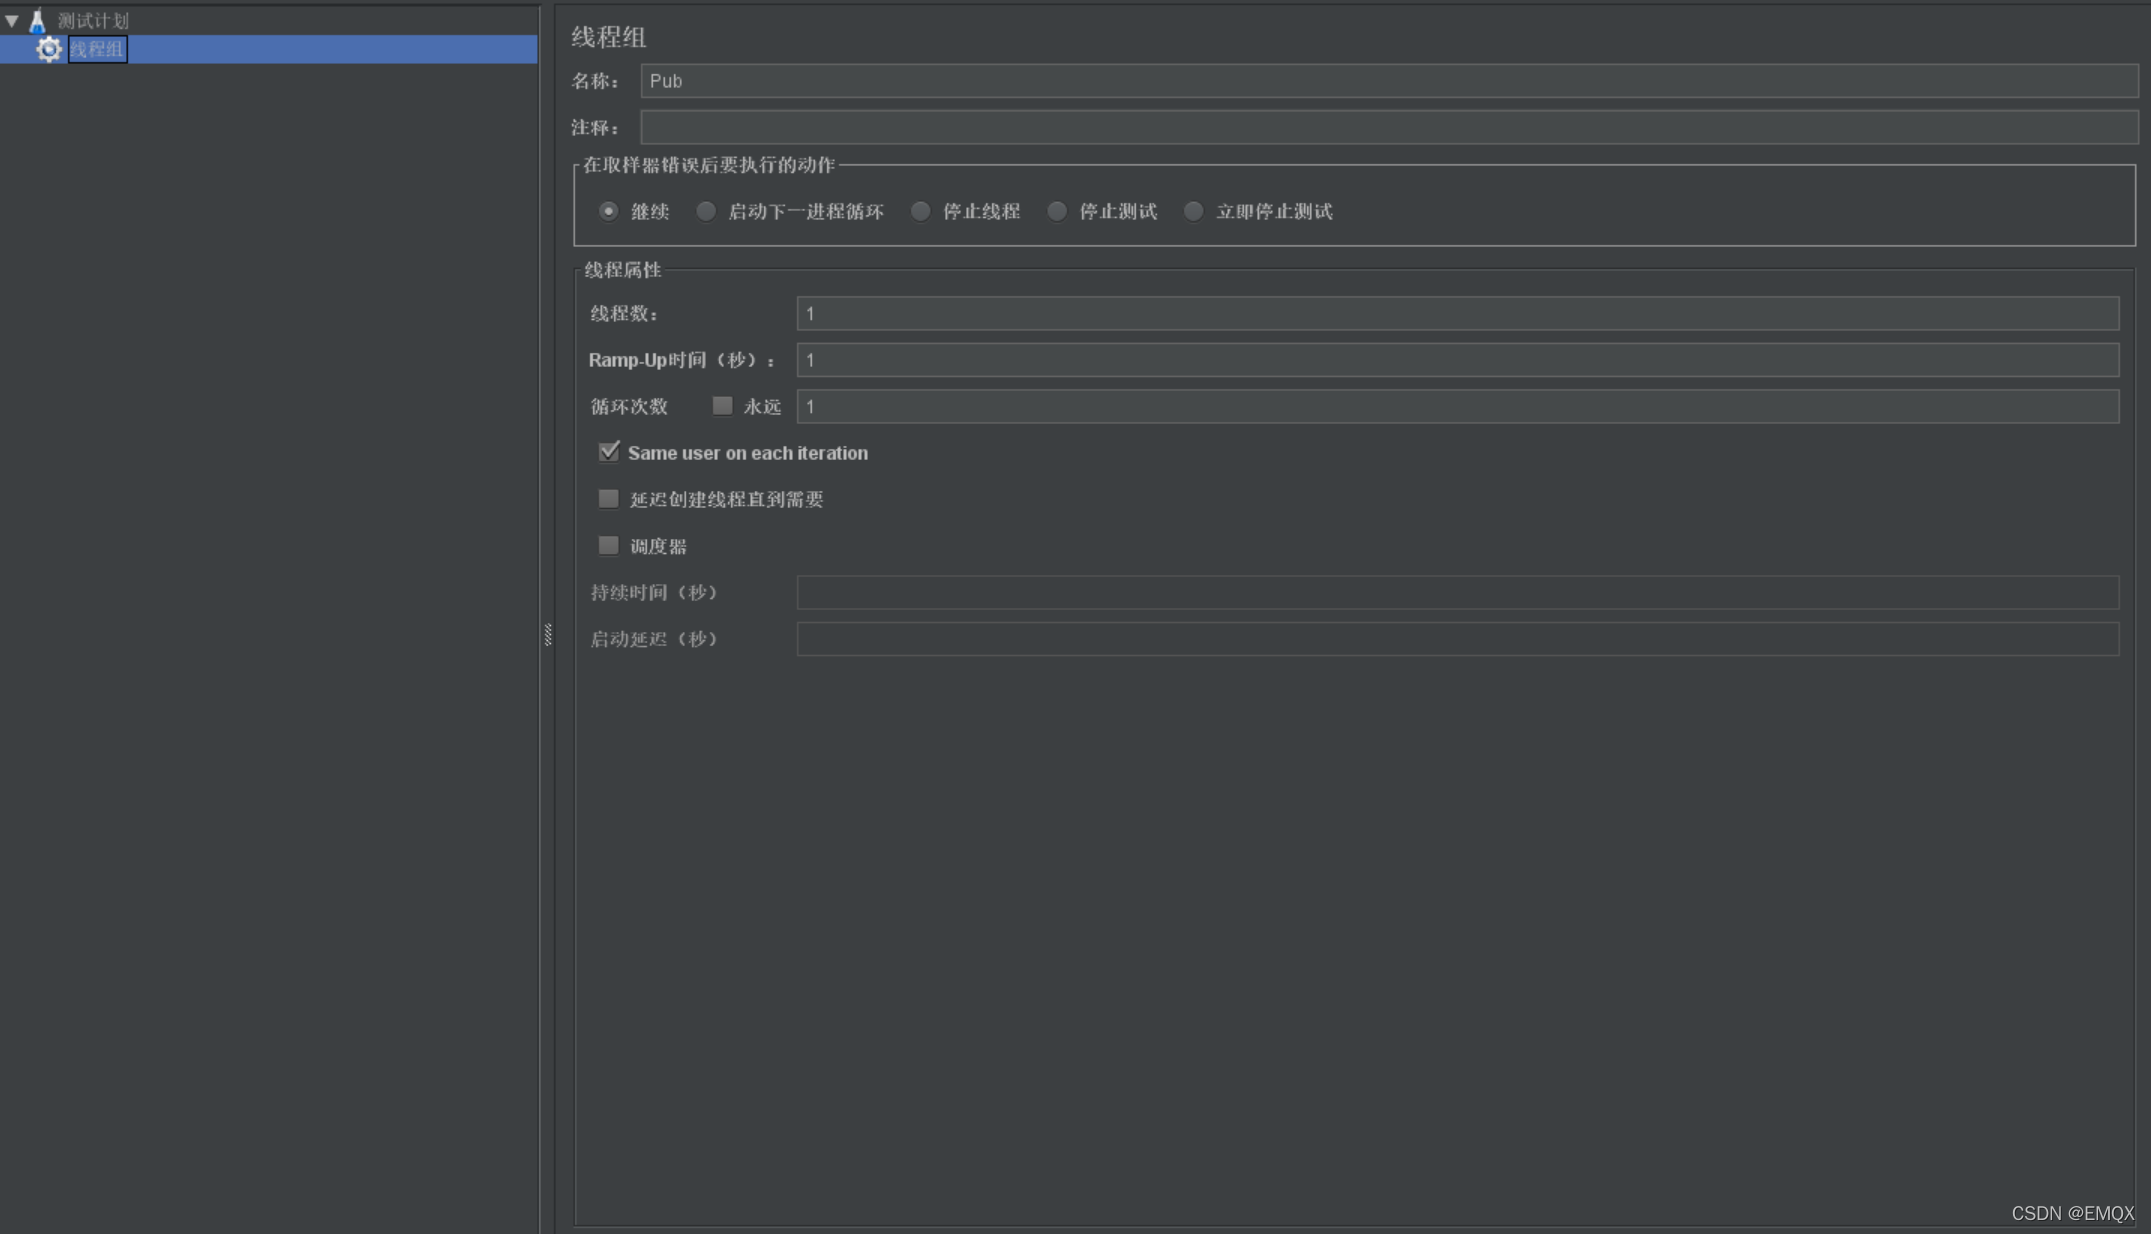The height and width of the screenshot is (1234, 2151).
Task: Select the 立即停止测试 radio button
Action: [1193, 211]
